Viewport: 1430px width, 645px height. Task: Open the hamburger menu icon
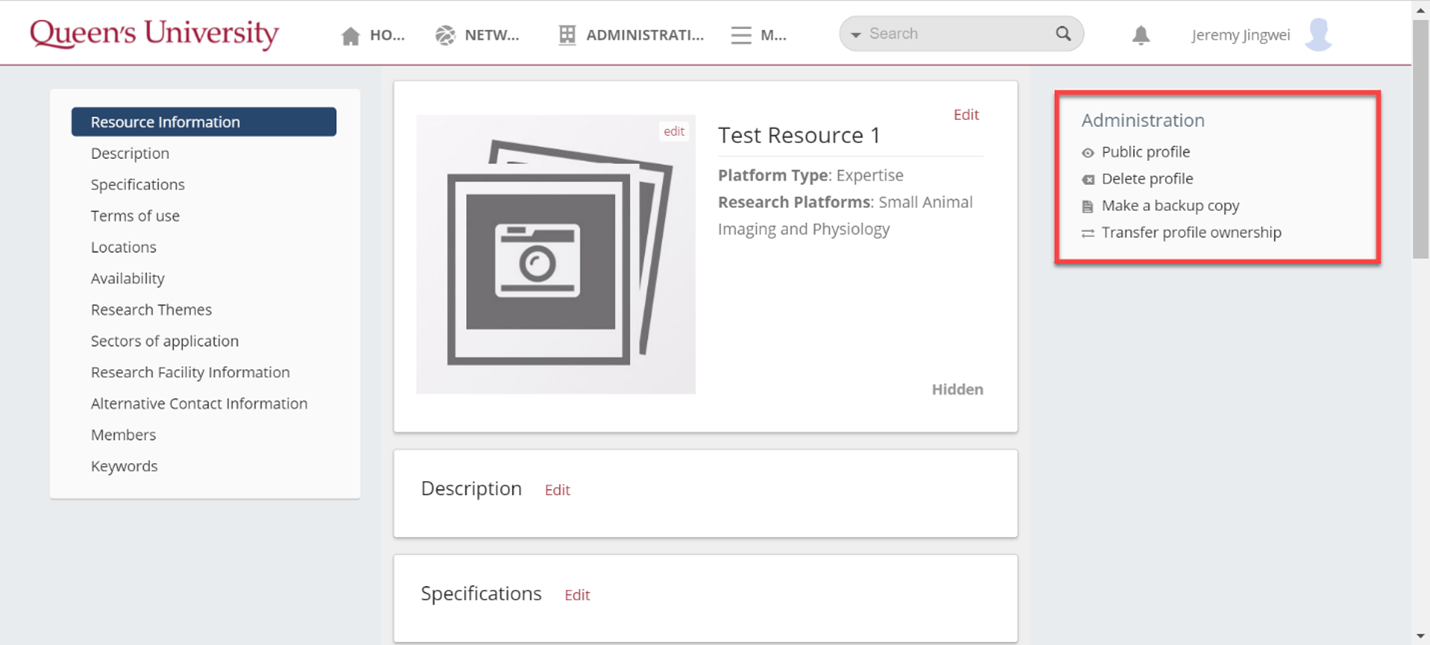[741, 36]
